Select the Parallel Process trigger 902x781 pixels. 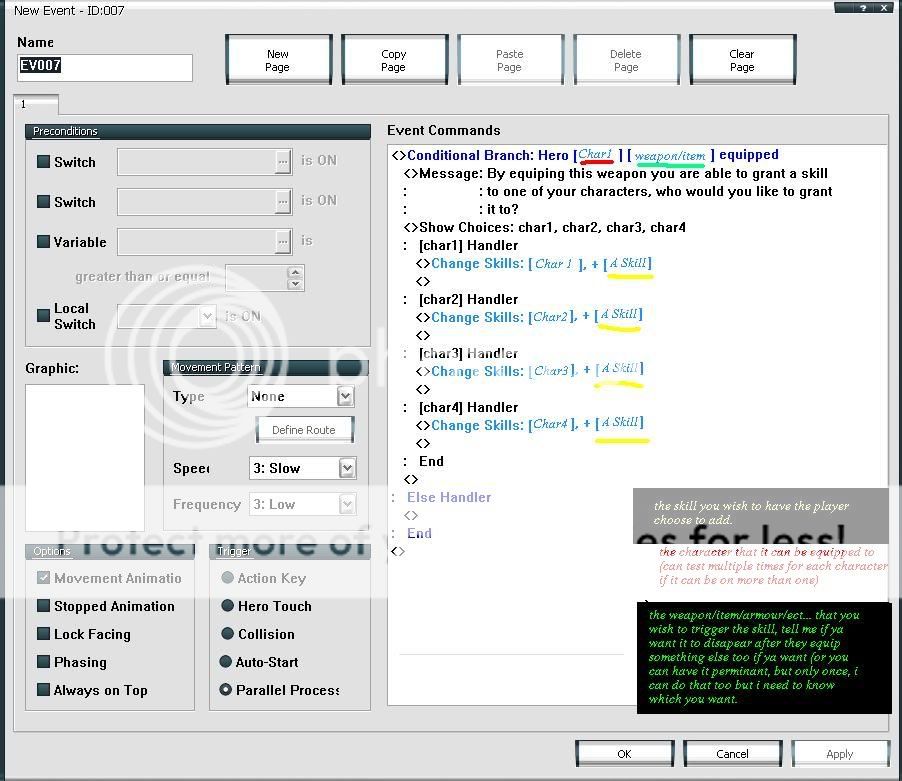click(227, 690)
